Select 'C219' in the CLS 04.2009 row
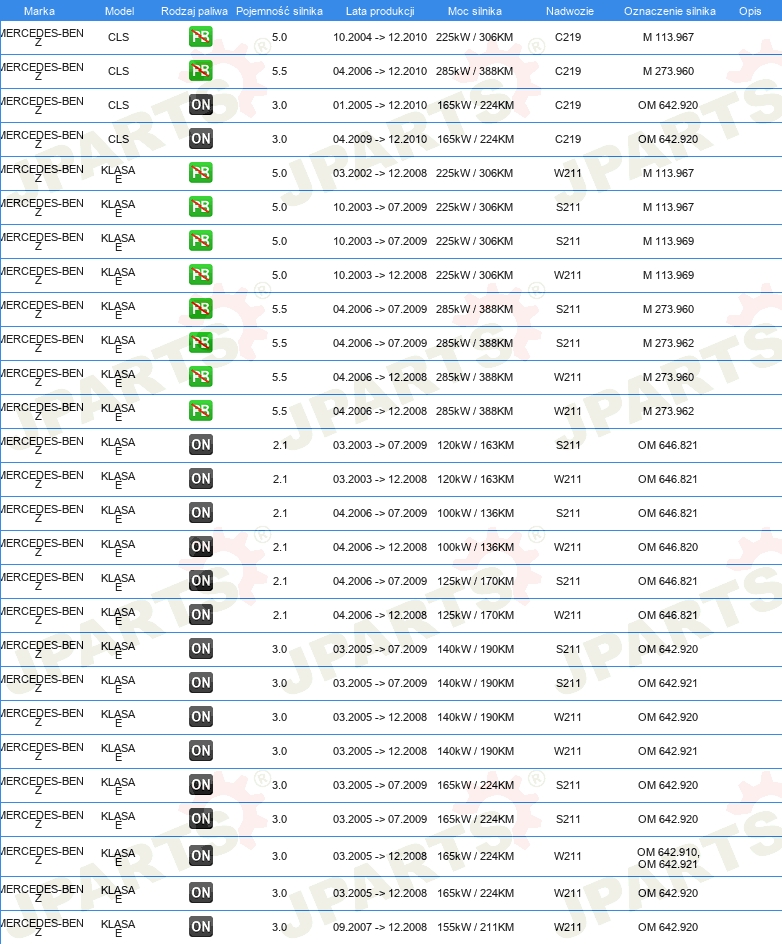This screenshot has height=944, width=782. point(568,139)
